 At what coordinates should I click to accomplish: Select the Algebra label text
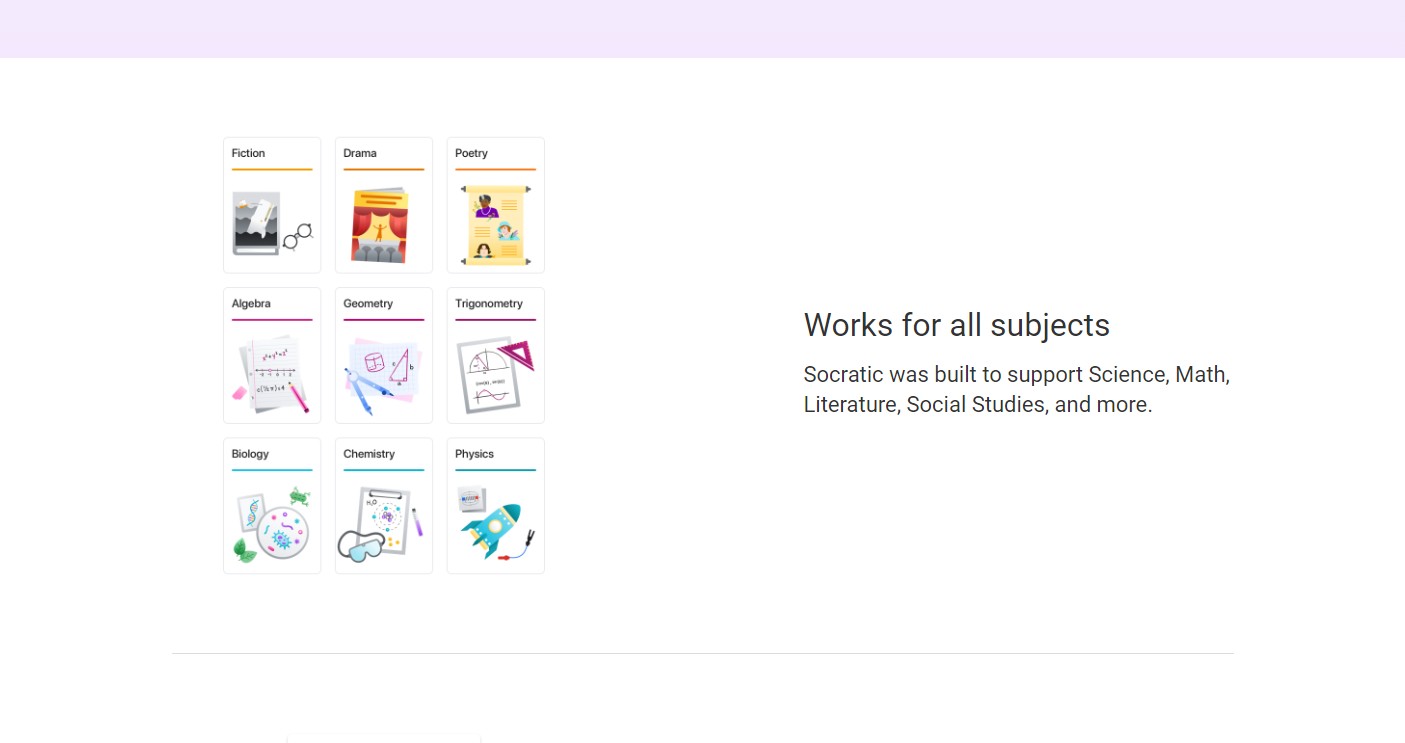(251, 303)
